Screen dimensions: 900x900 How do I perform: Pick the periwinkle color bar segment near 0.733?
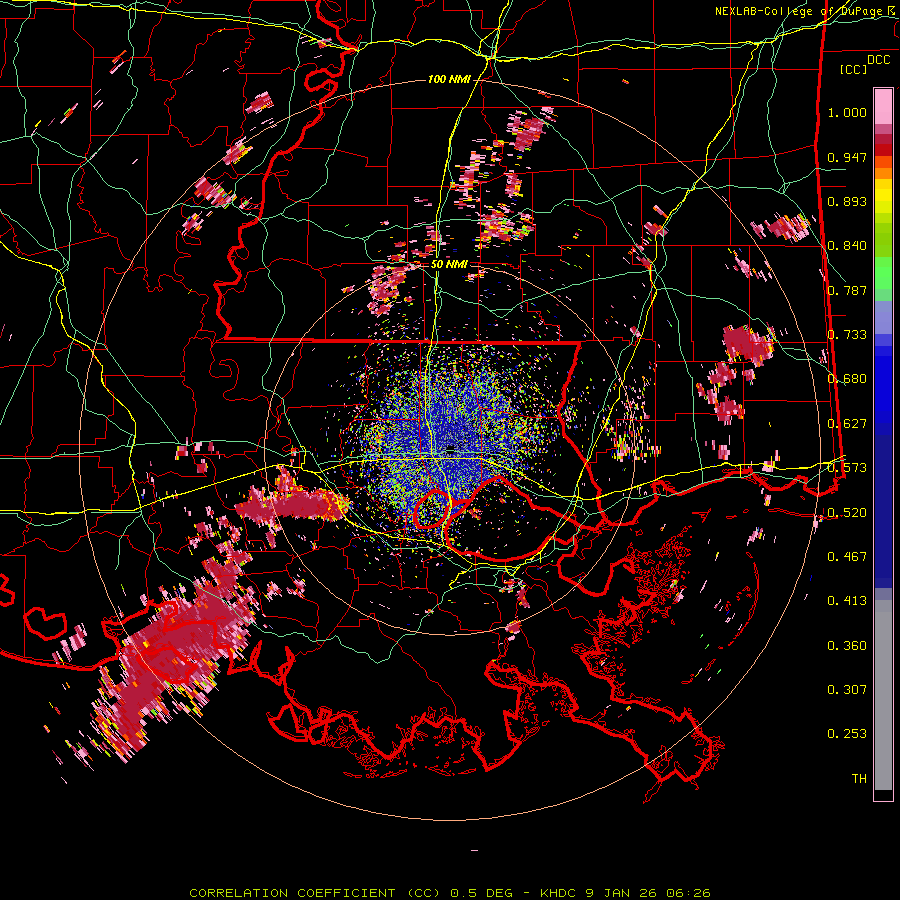click(x=883, y=317)
